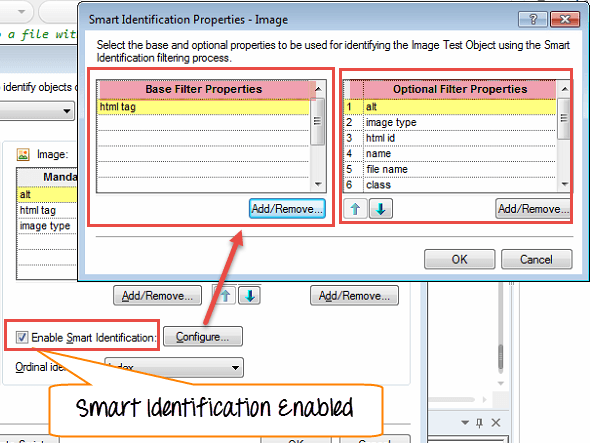This screenshot has height=443, width=590.
Task: Select html tag in Base Filter Properties
Action: [203, 107]
